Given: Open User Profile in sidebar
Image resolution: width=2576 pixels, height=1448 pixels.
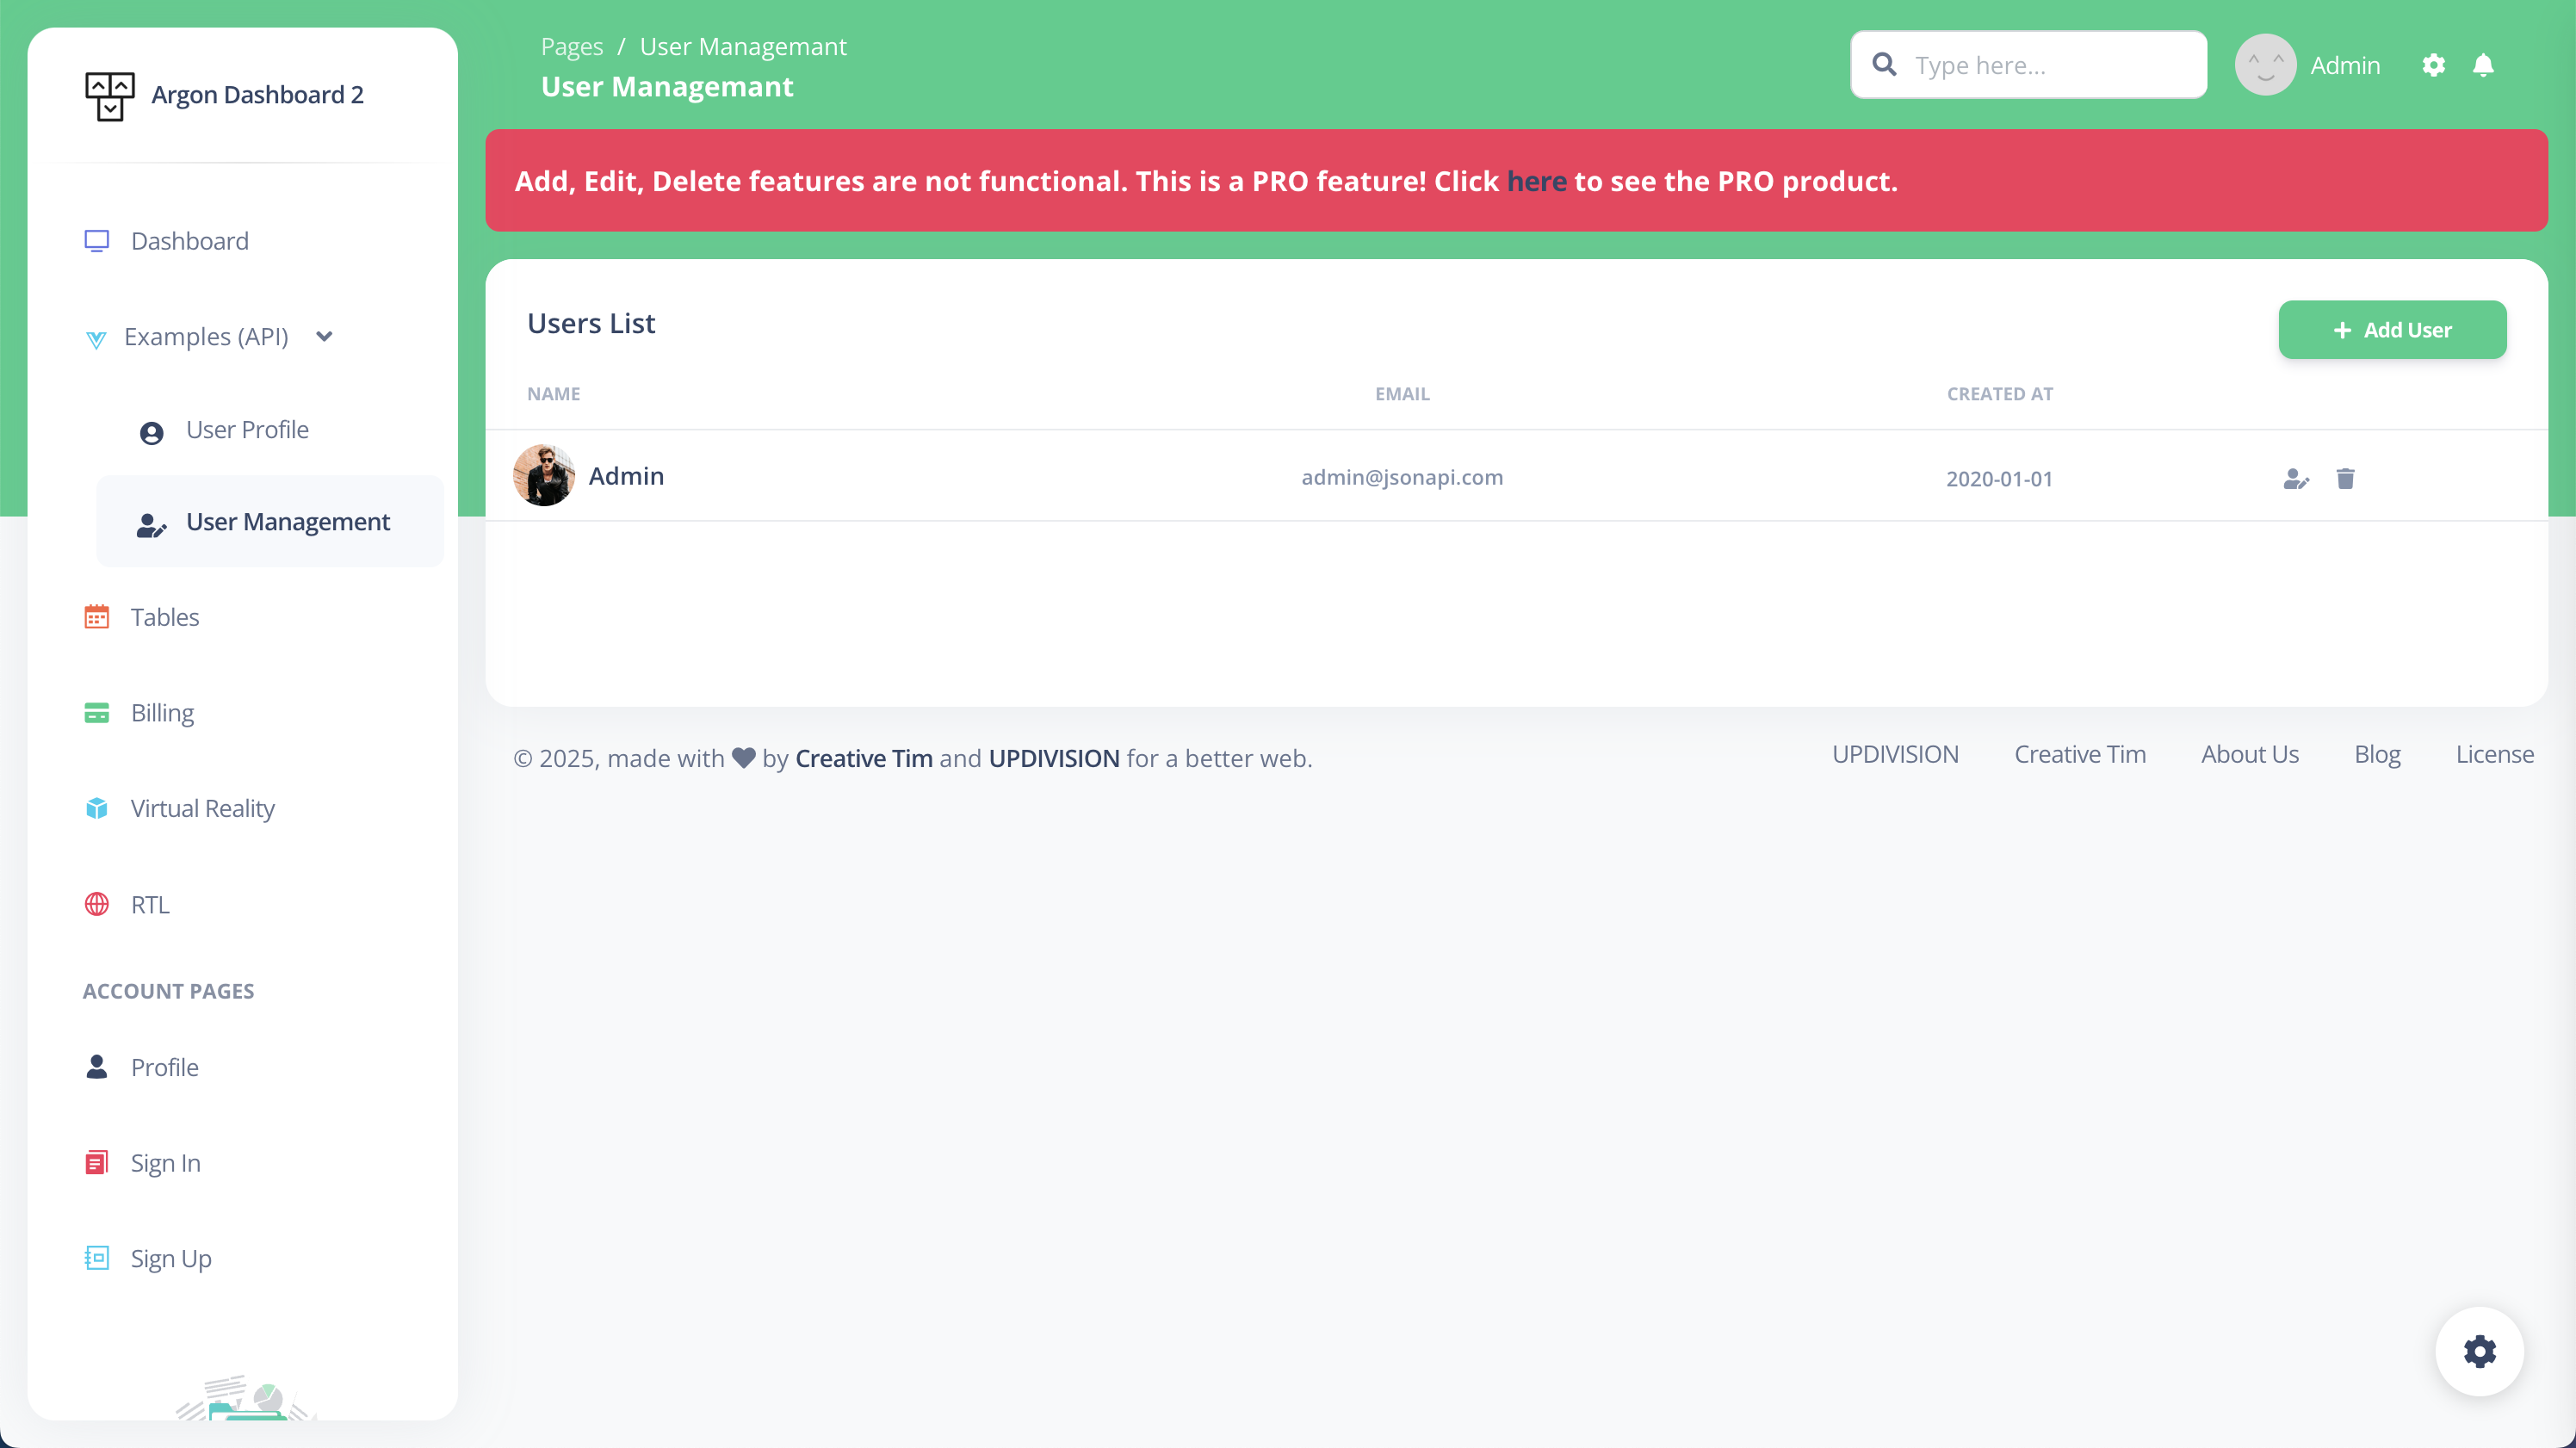Looking at the screenshot, I should tap(247, 430).
